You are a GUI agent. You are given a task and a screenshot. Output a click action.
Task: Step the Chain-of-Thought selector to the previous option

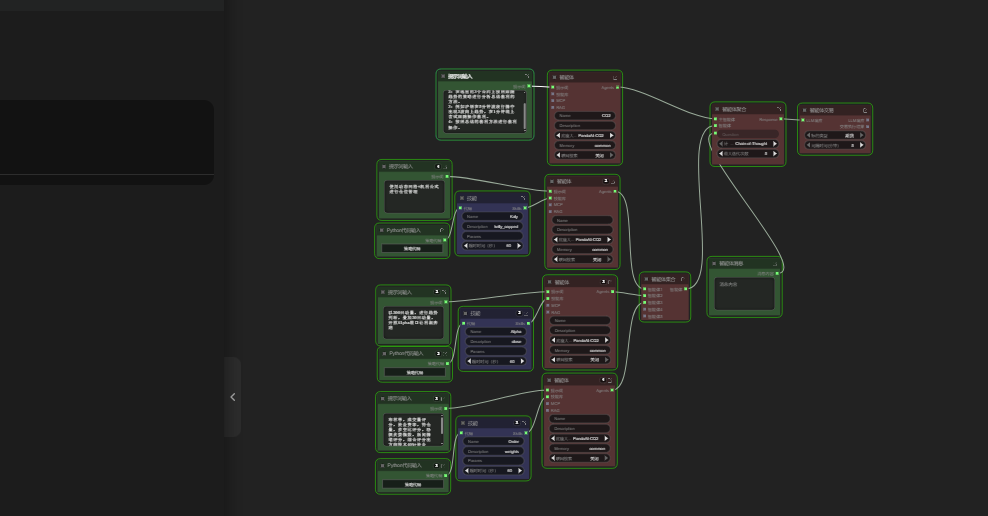721,144
